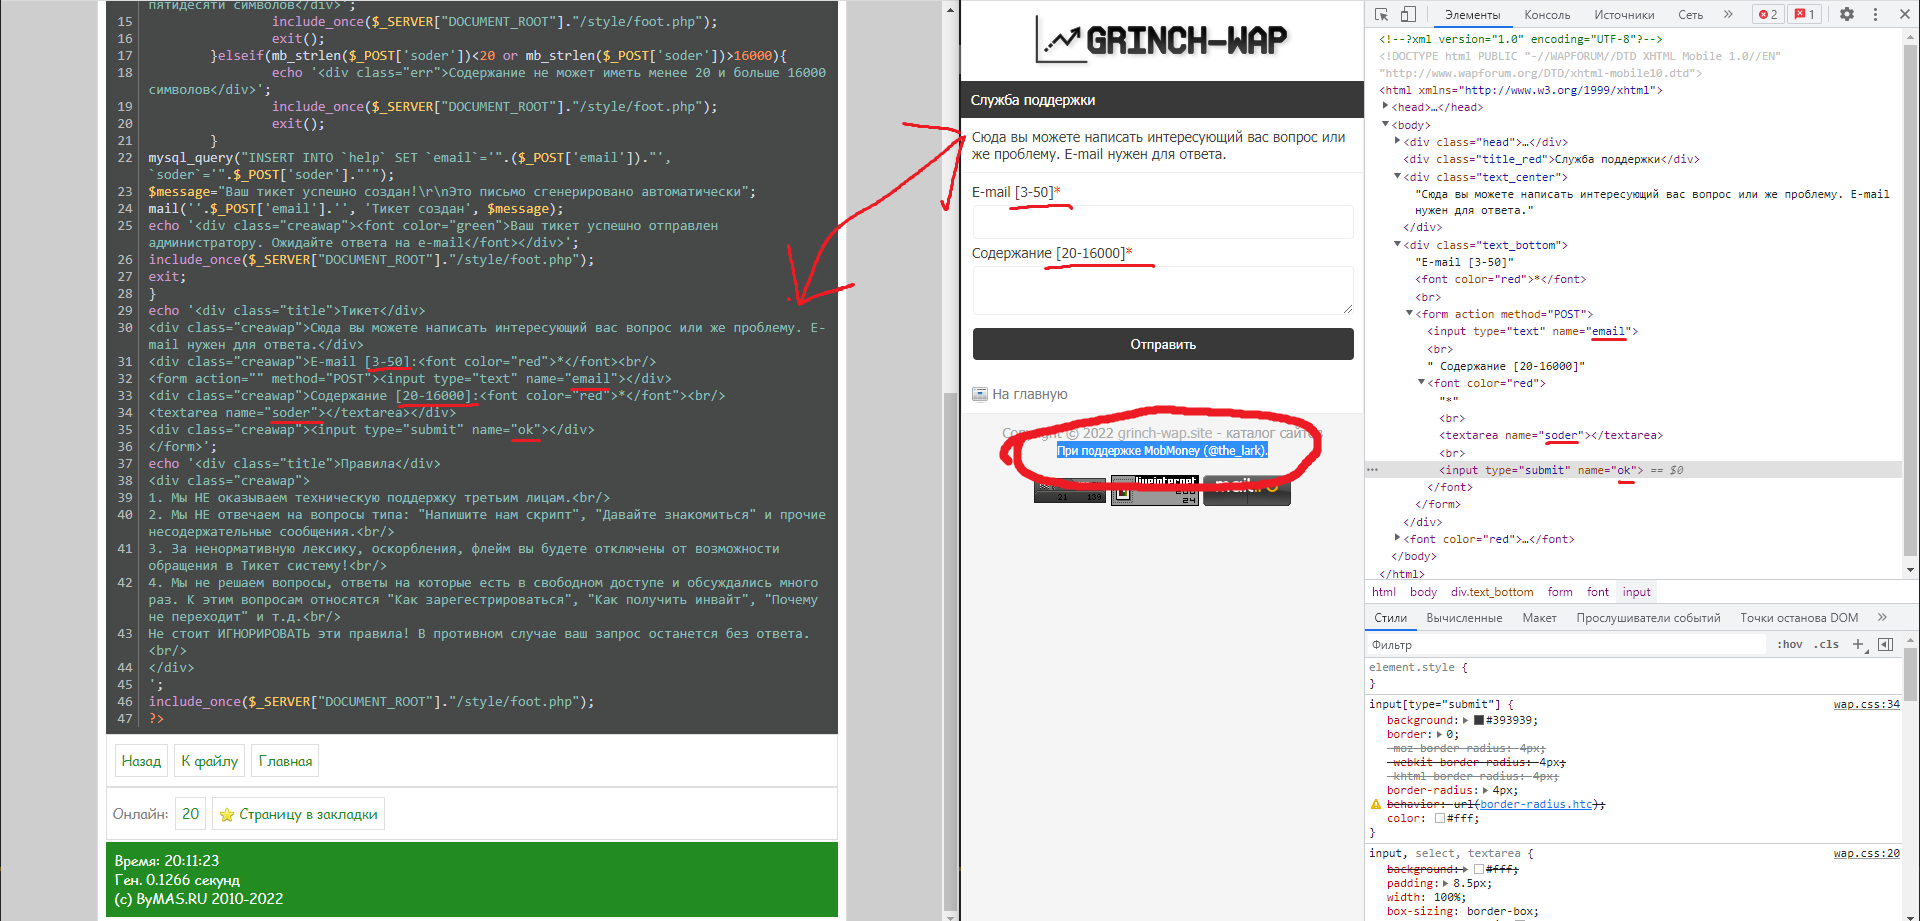Show more DevTools tabs with the chevron
Image resolution: width=1920 pixels, height=921 pixels.
[1728, 14]
